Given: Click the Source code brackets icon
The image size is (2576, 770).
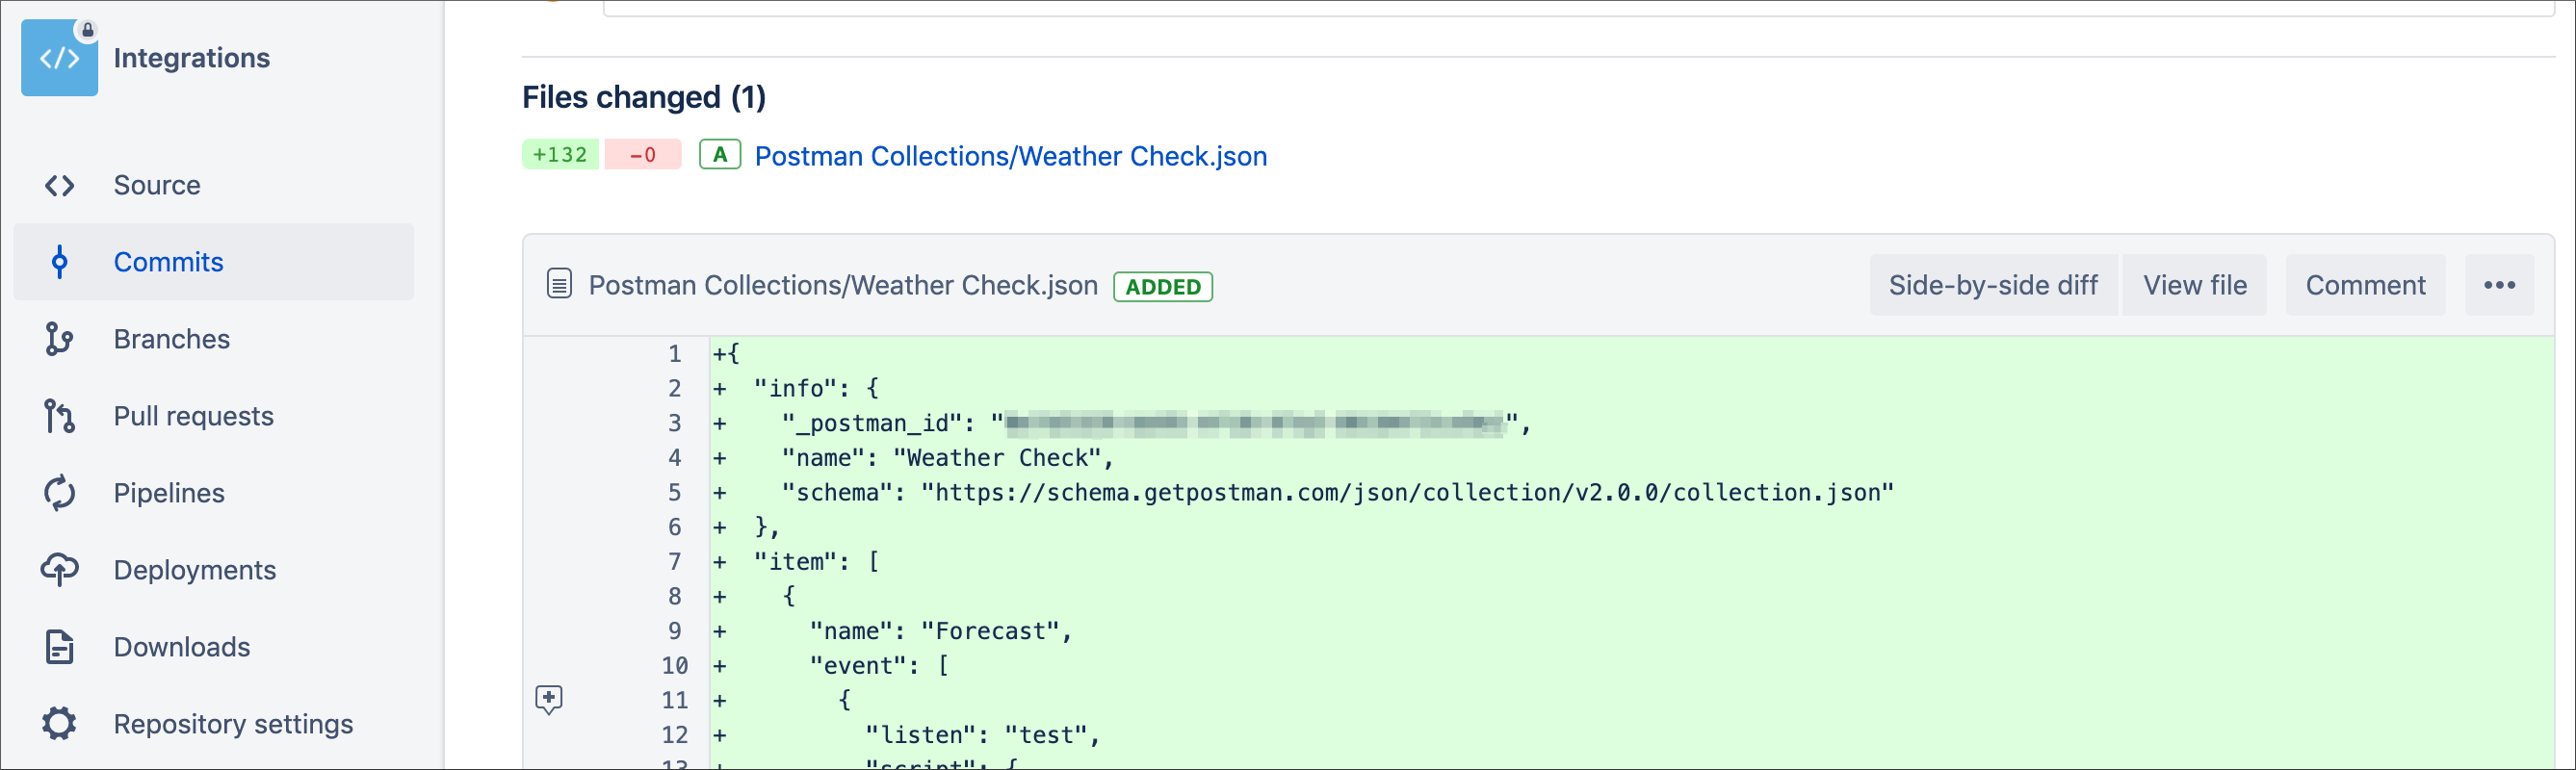Looking at the screenshot, I should (x=59, y=186).
